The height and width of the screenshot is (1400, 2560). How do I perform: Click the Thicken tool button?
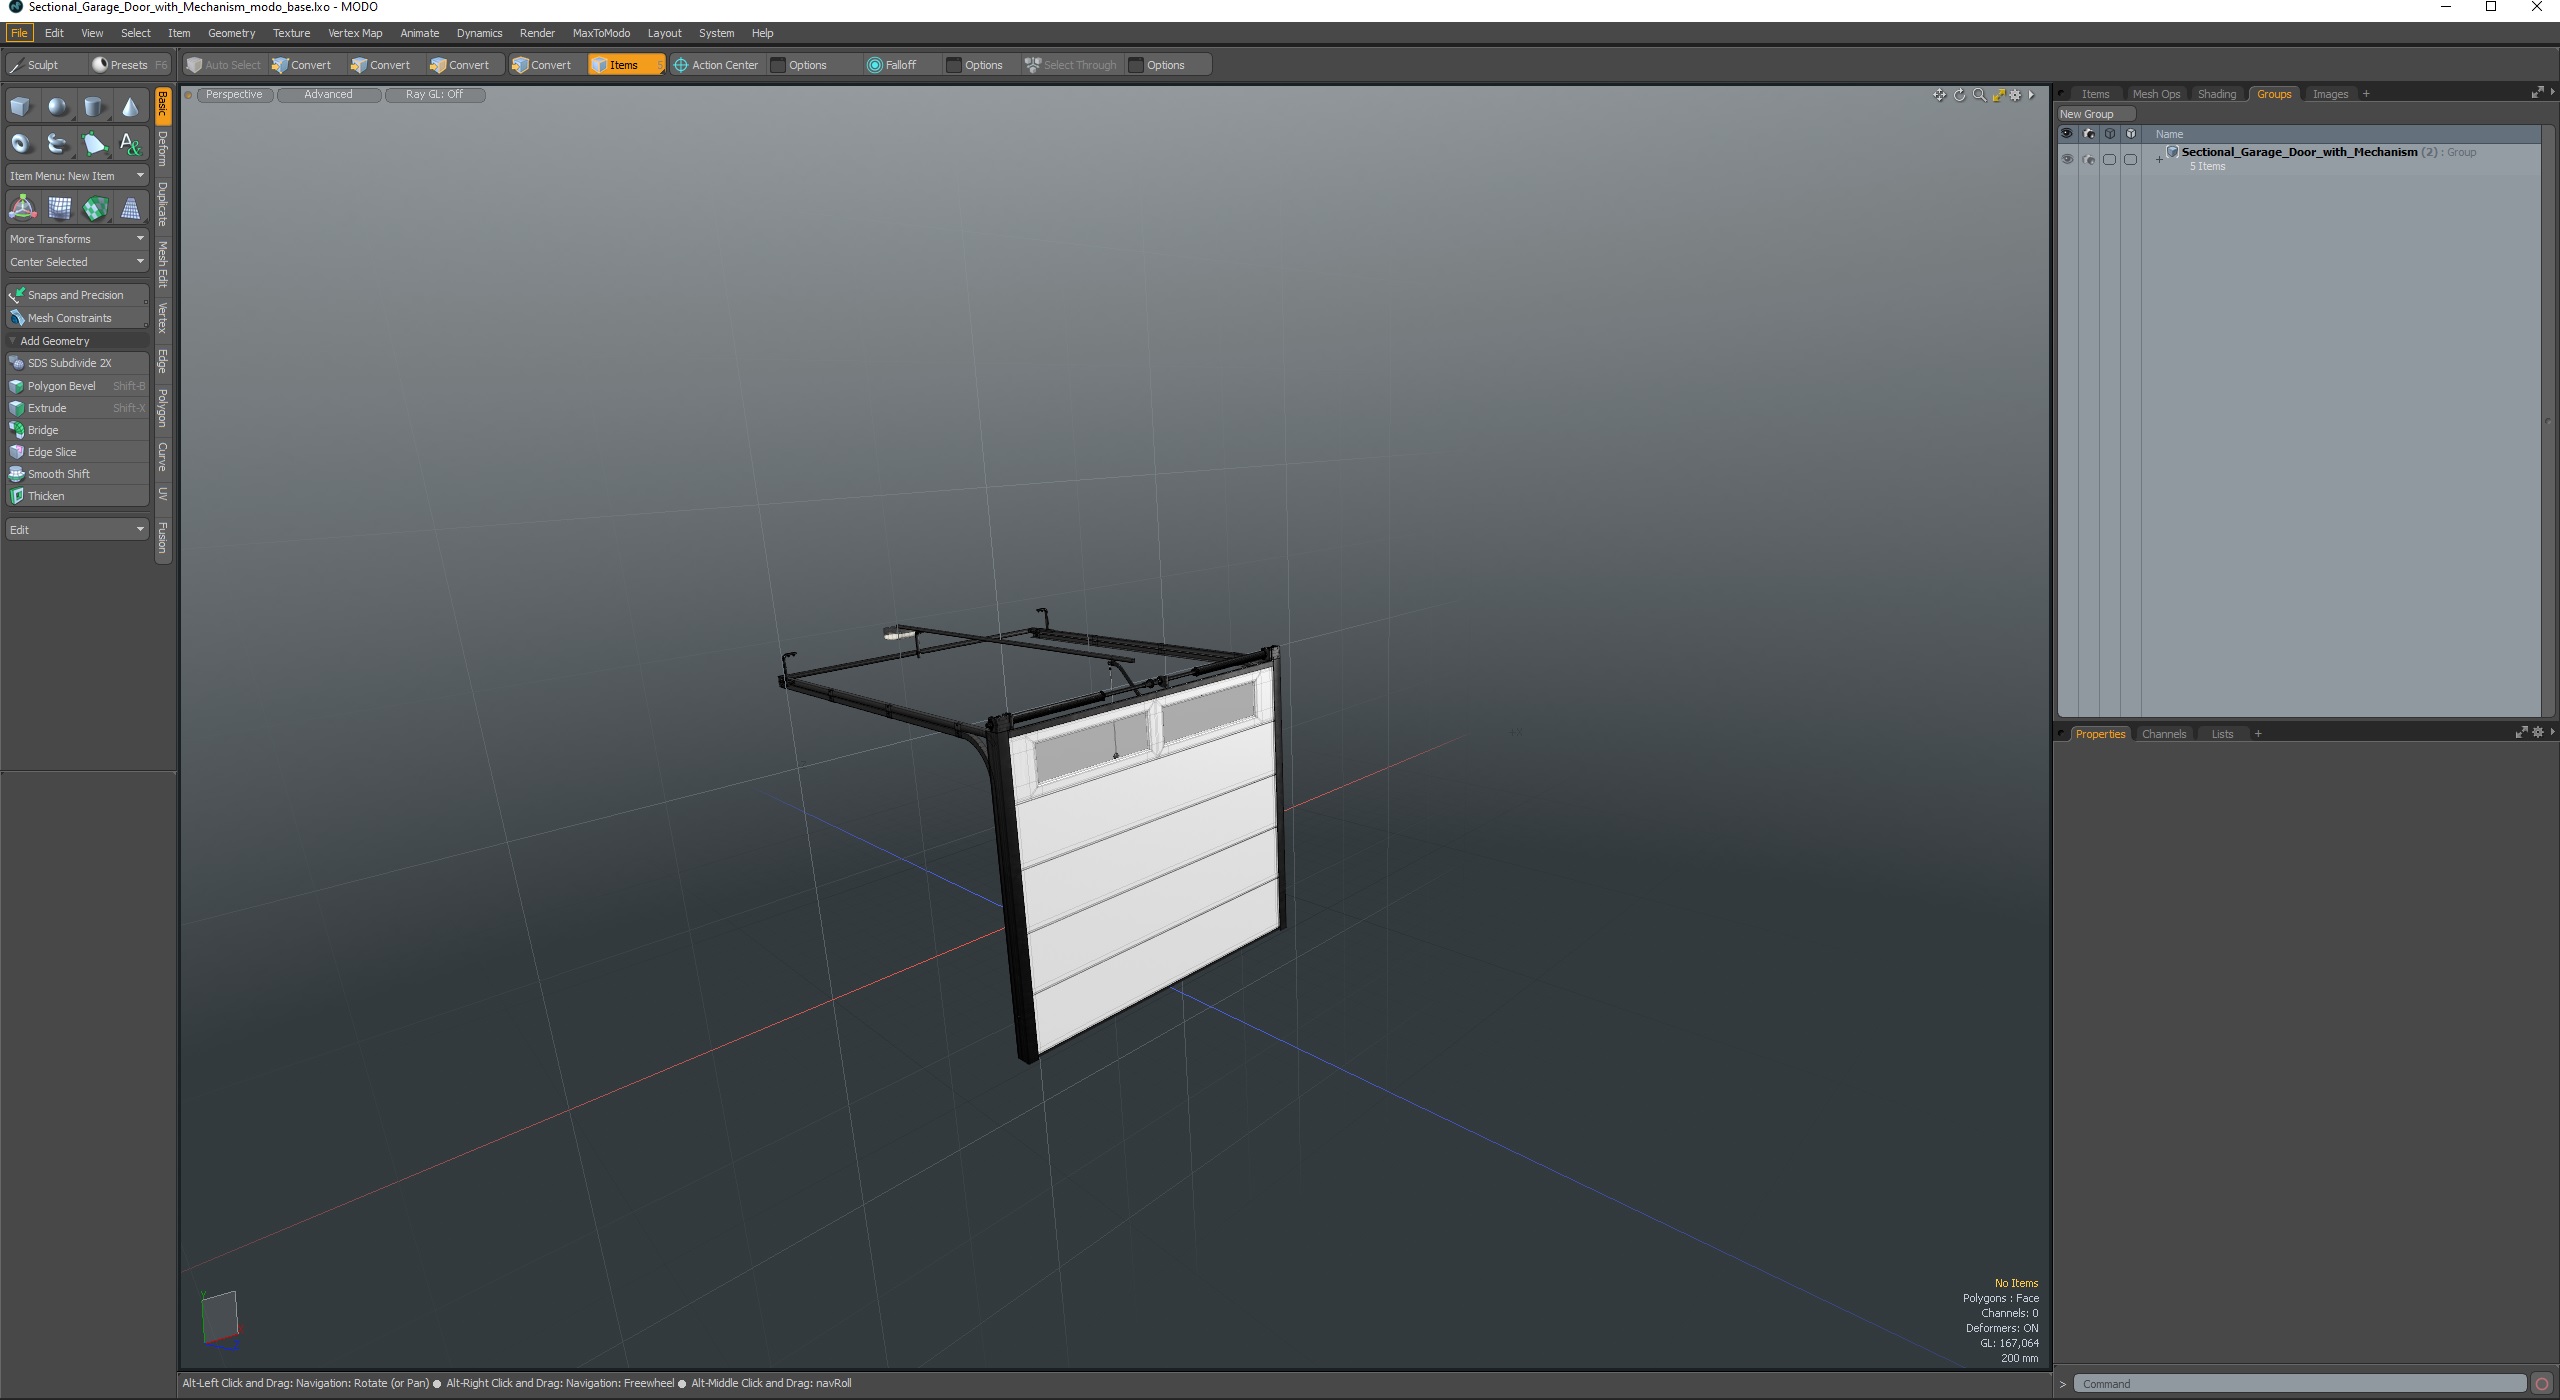click(x=77, y=496)
